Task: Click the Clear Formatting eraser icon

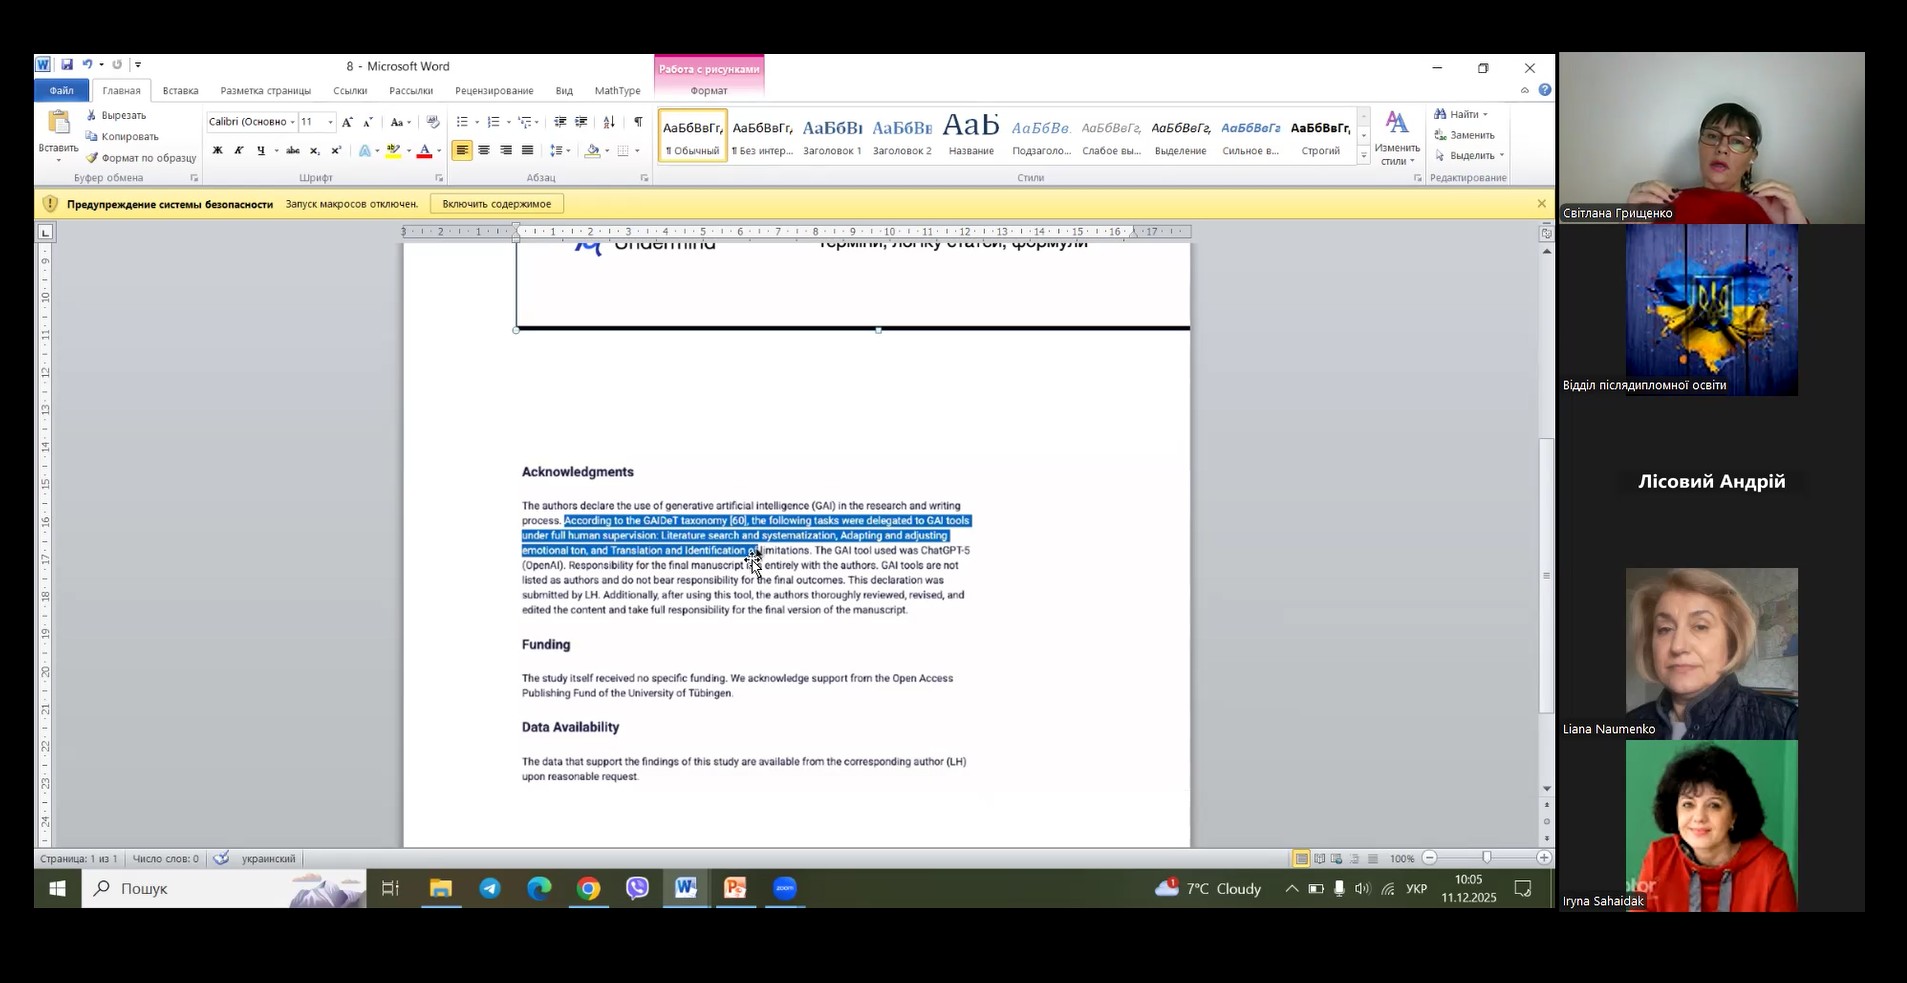Action: [433, 122]
